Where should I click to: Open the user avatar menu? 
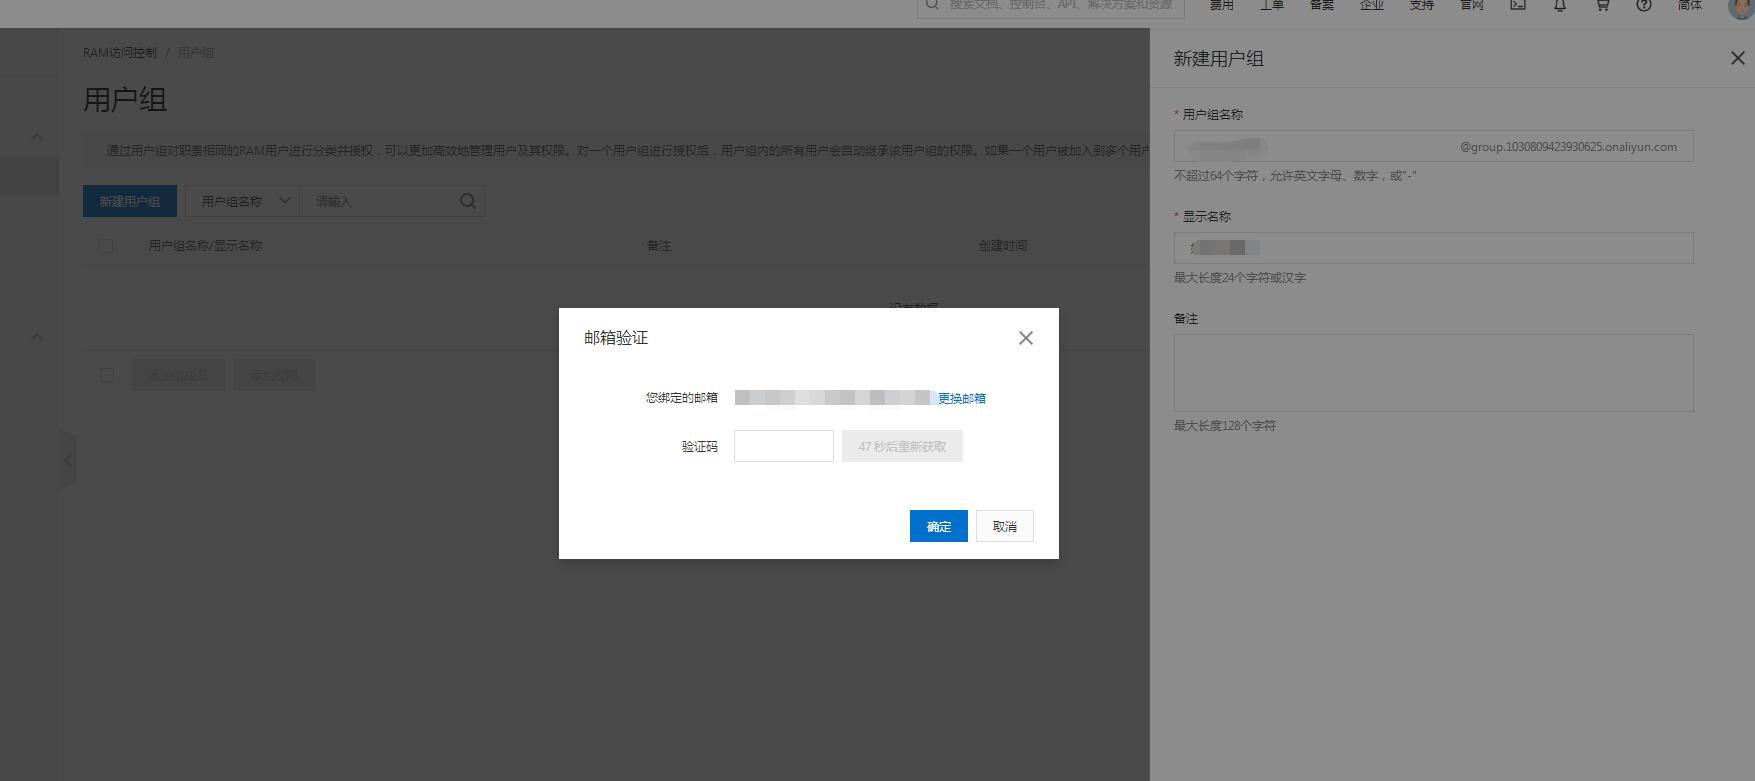(1740, 6)
